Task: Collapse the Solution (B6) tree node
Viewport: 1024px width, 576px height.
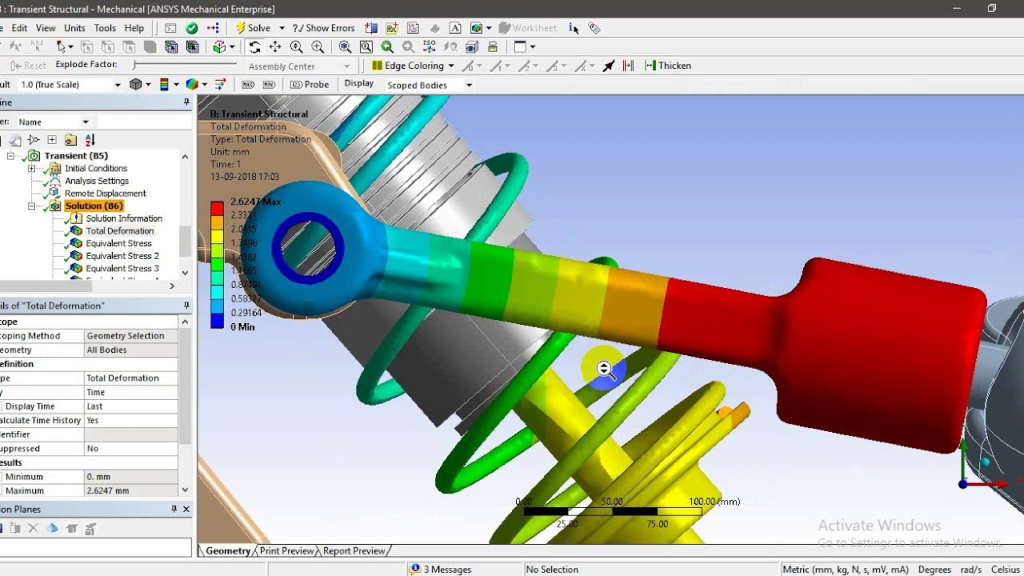Action: pos(32,206)
